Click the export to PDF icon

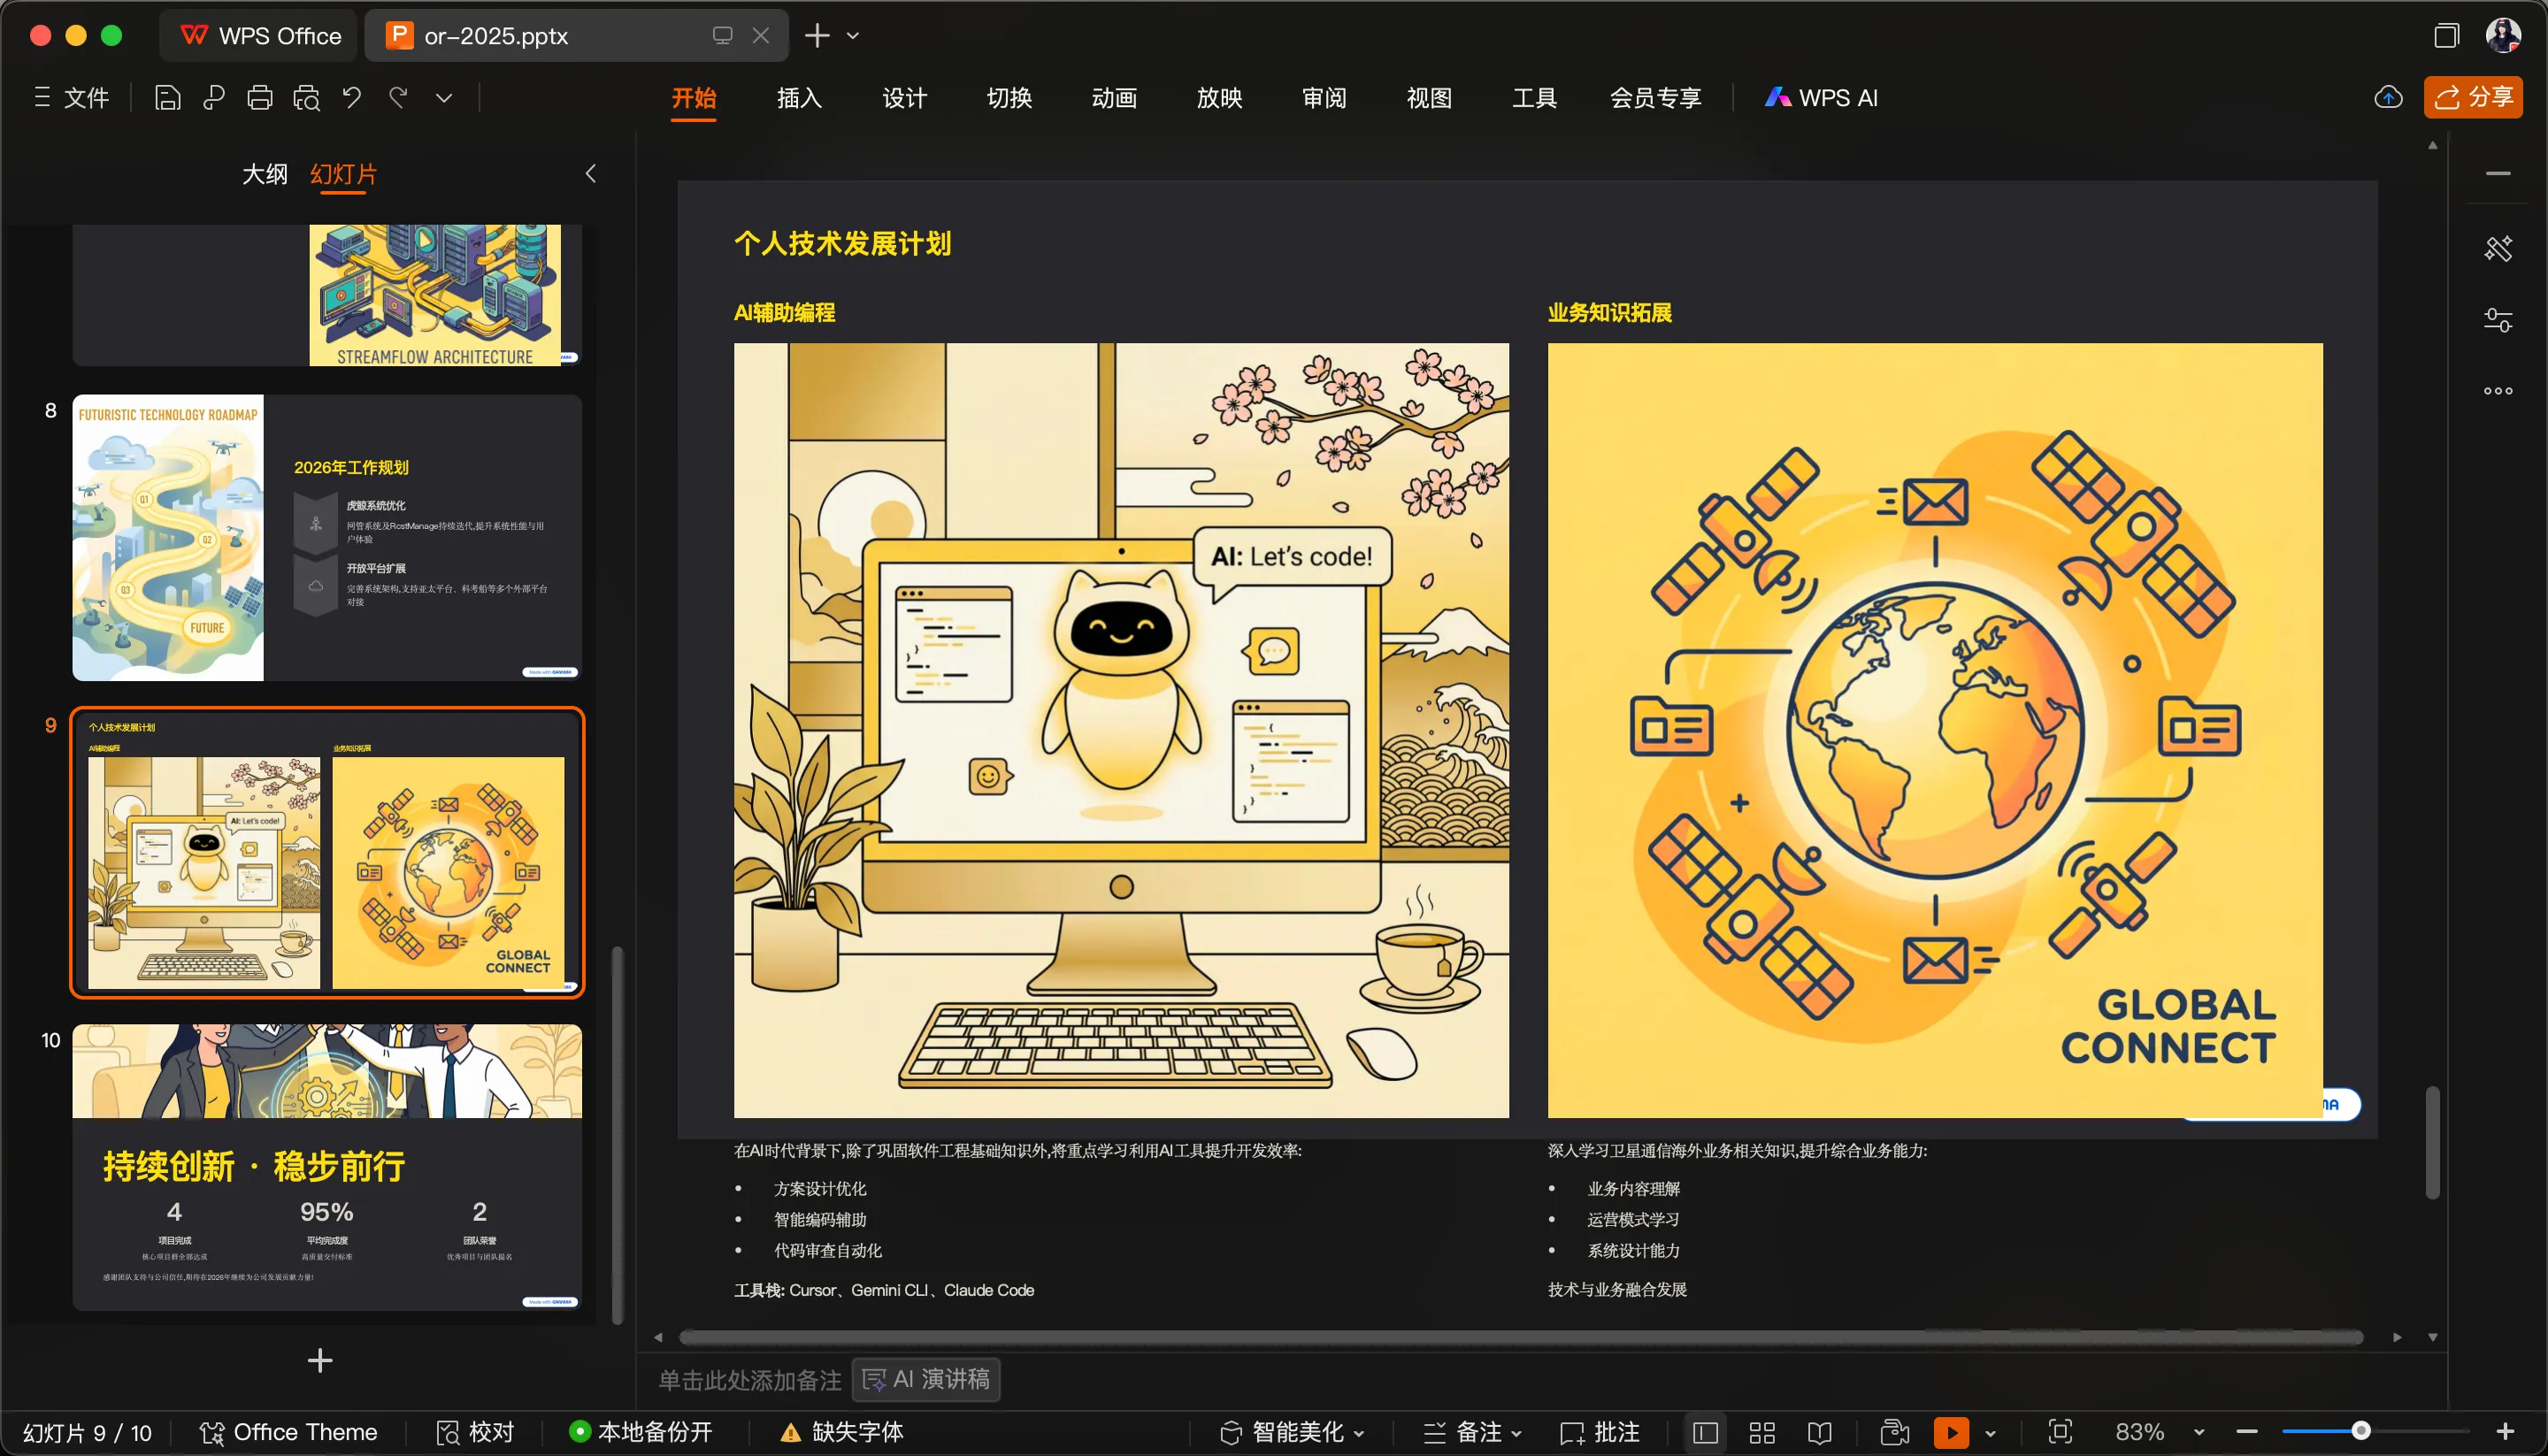coord(213,97)
